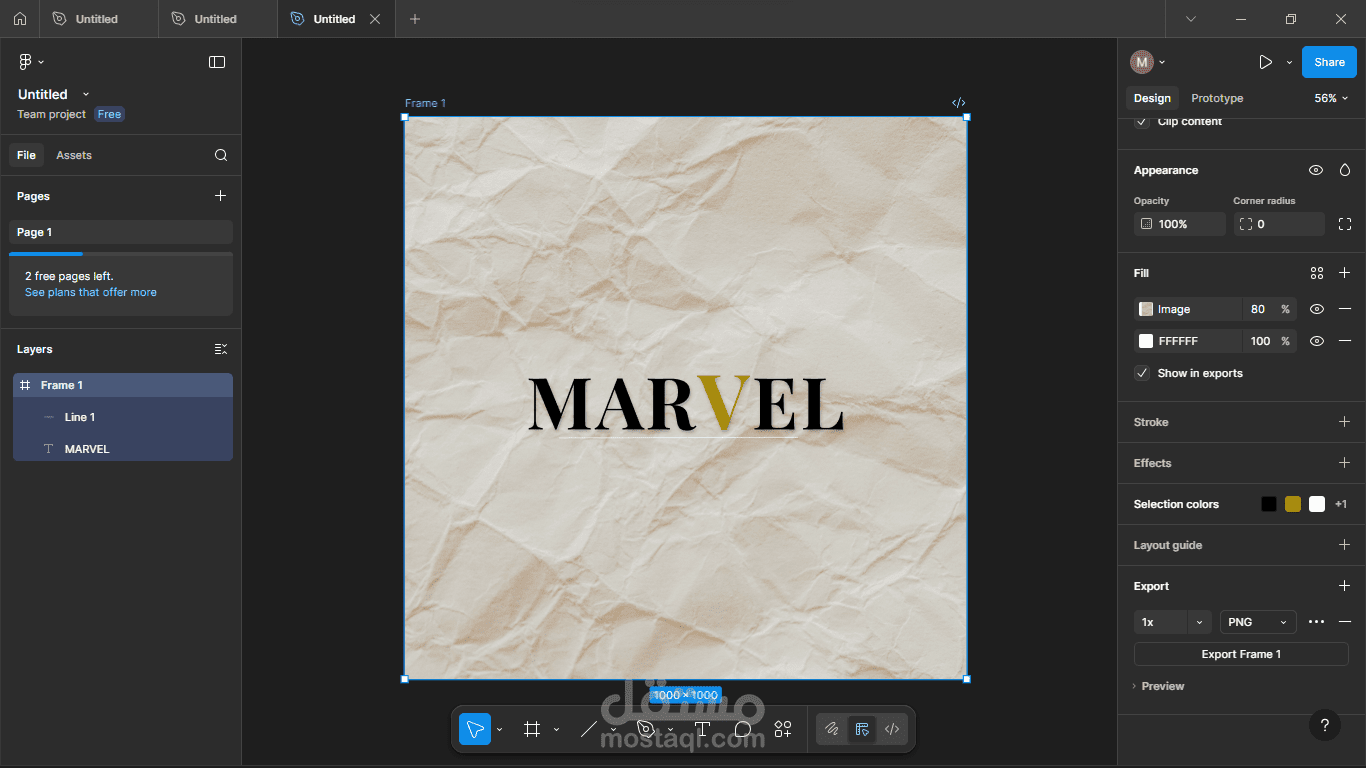Screen dimensions: 1366x768
Task: Open the Figma main menu logo
Action: (x=26, y=62)
